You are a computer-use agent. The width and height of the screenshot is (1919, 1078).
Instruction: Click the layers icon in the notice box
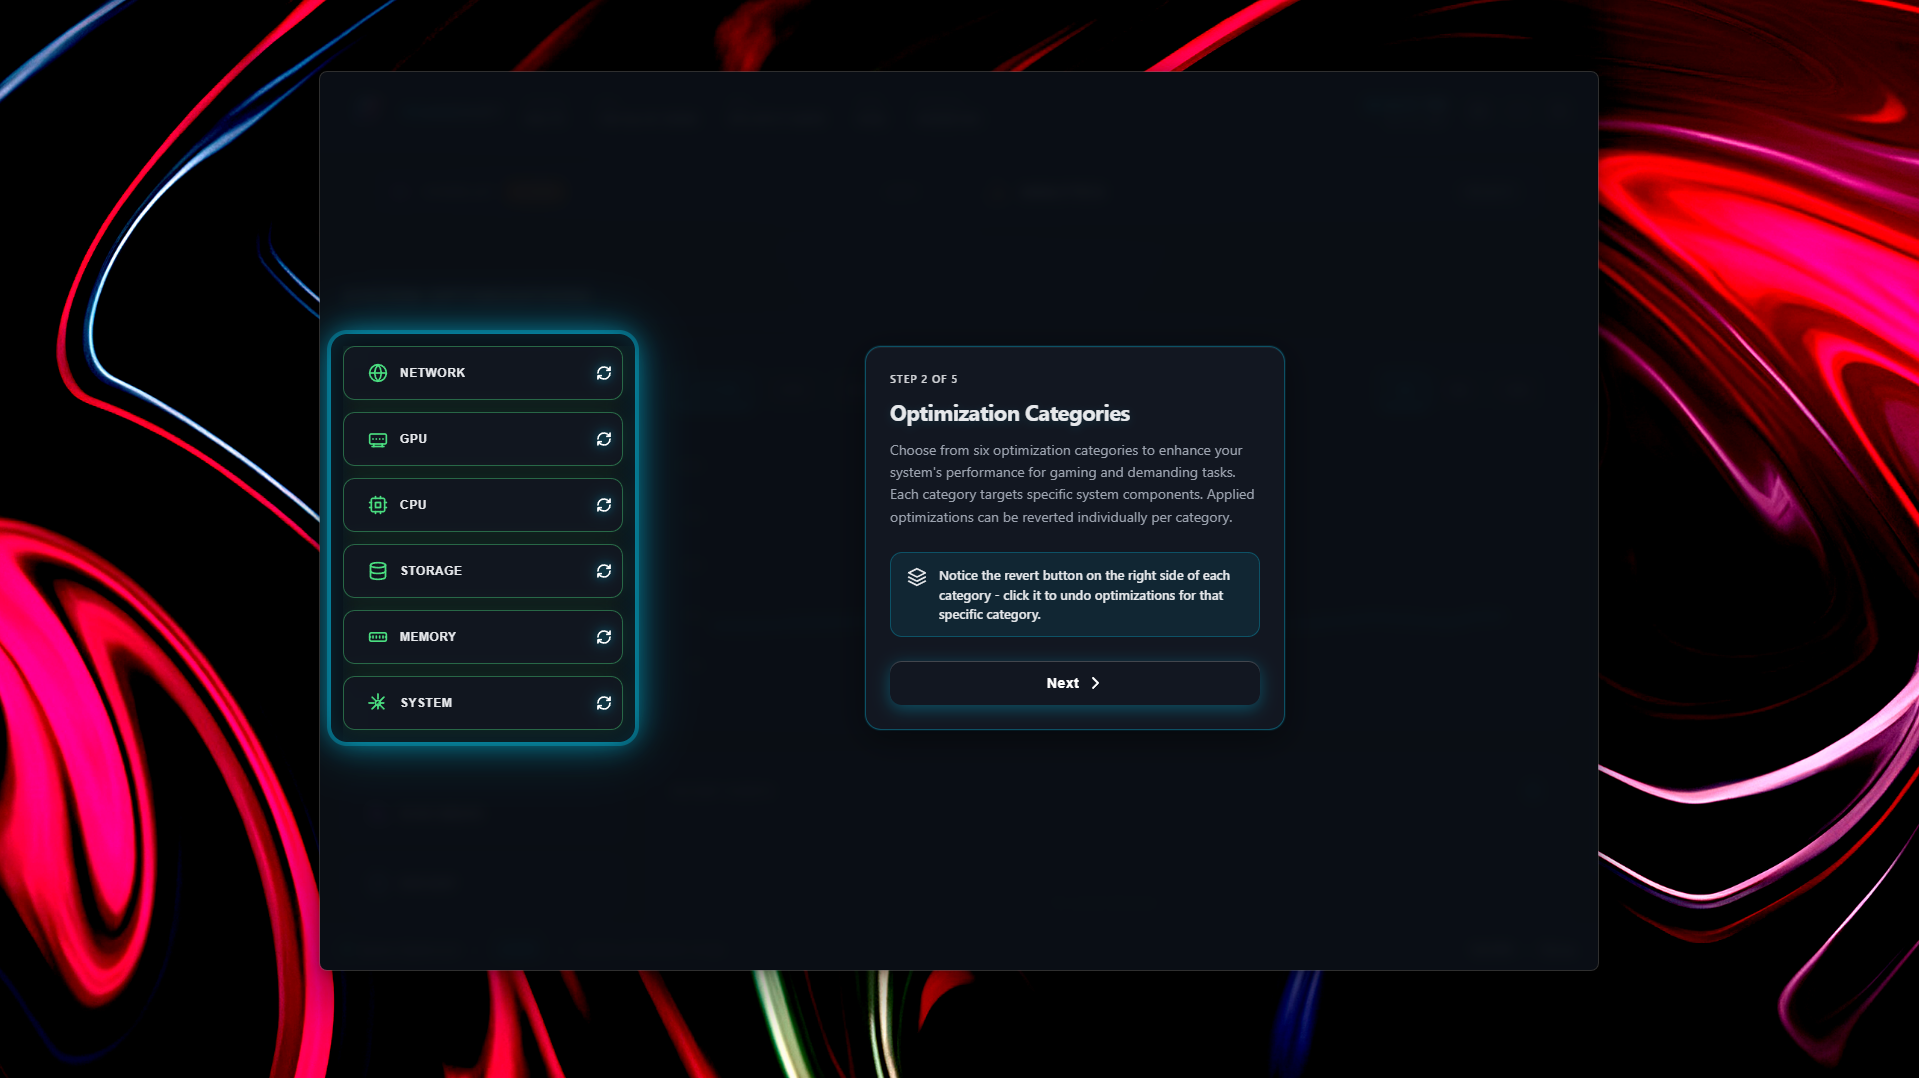click(x=916, y=576)
